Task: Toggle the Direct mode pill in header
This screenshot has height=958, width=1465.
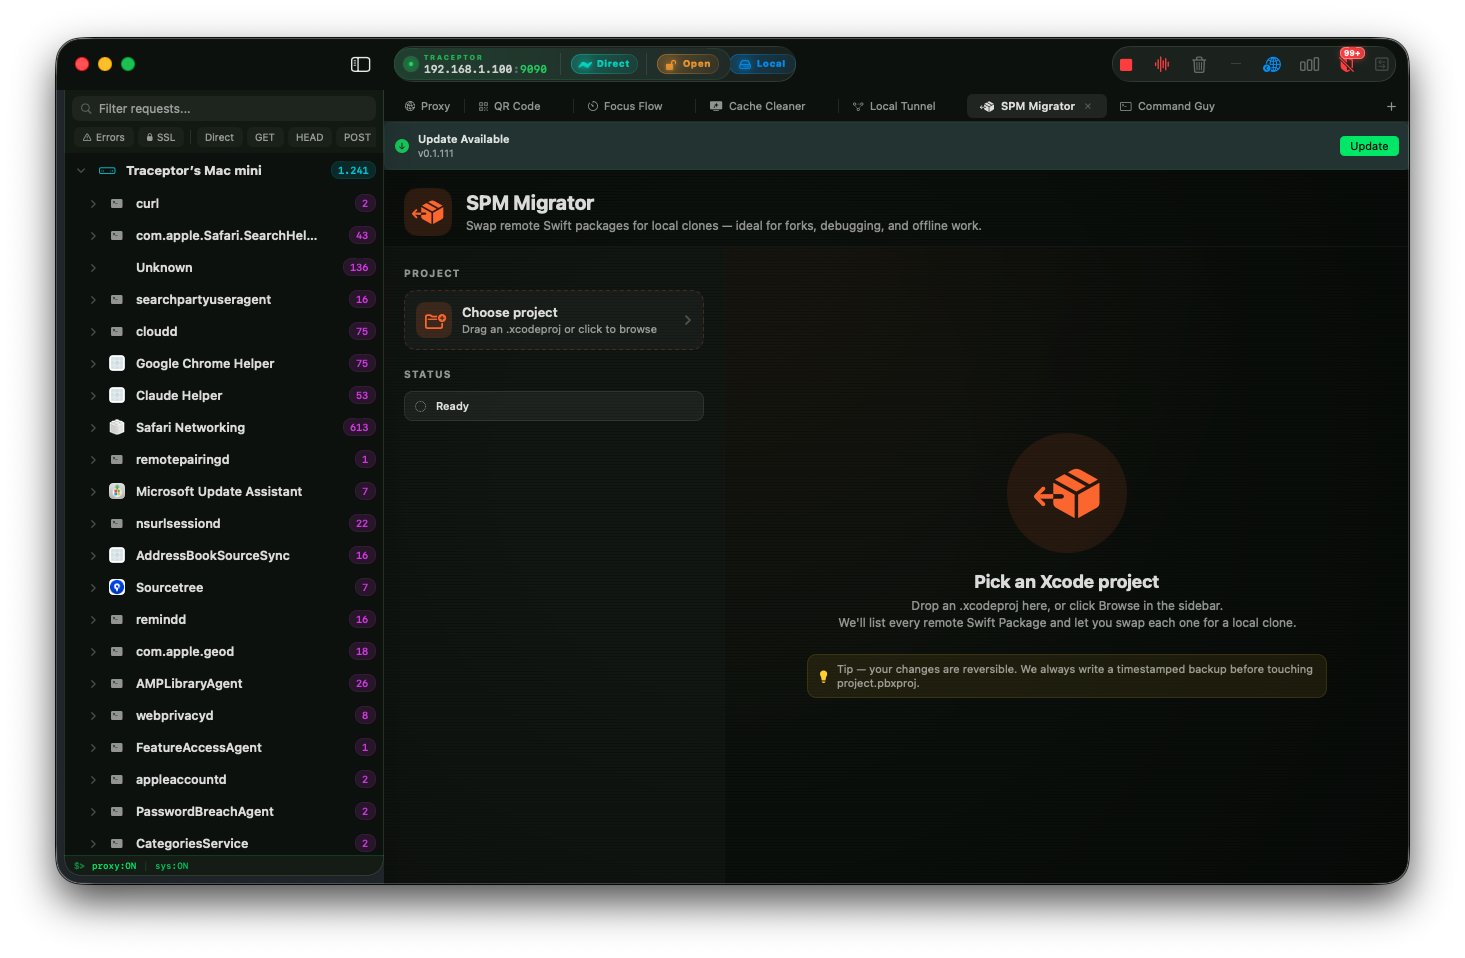Action: [x=604, y=64]
